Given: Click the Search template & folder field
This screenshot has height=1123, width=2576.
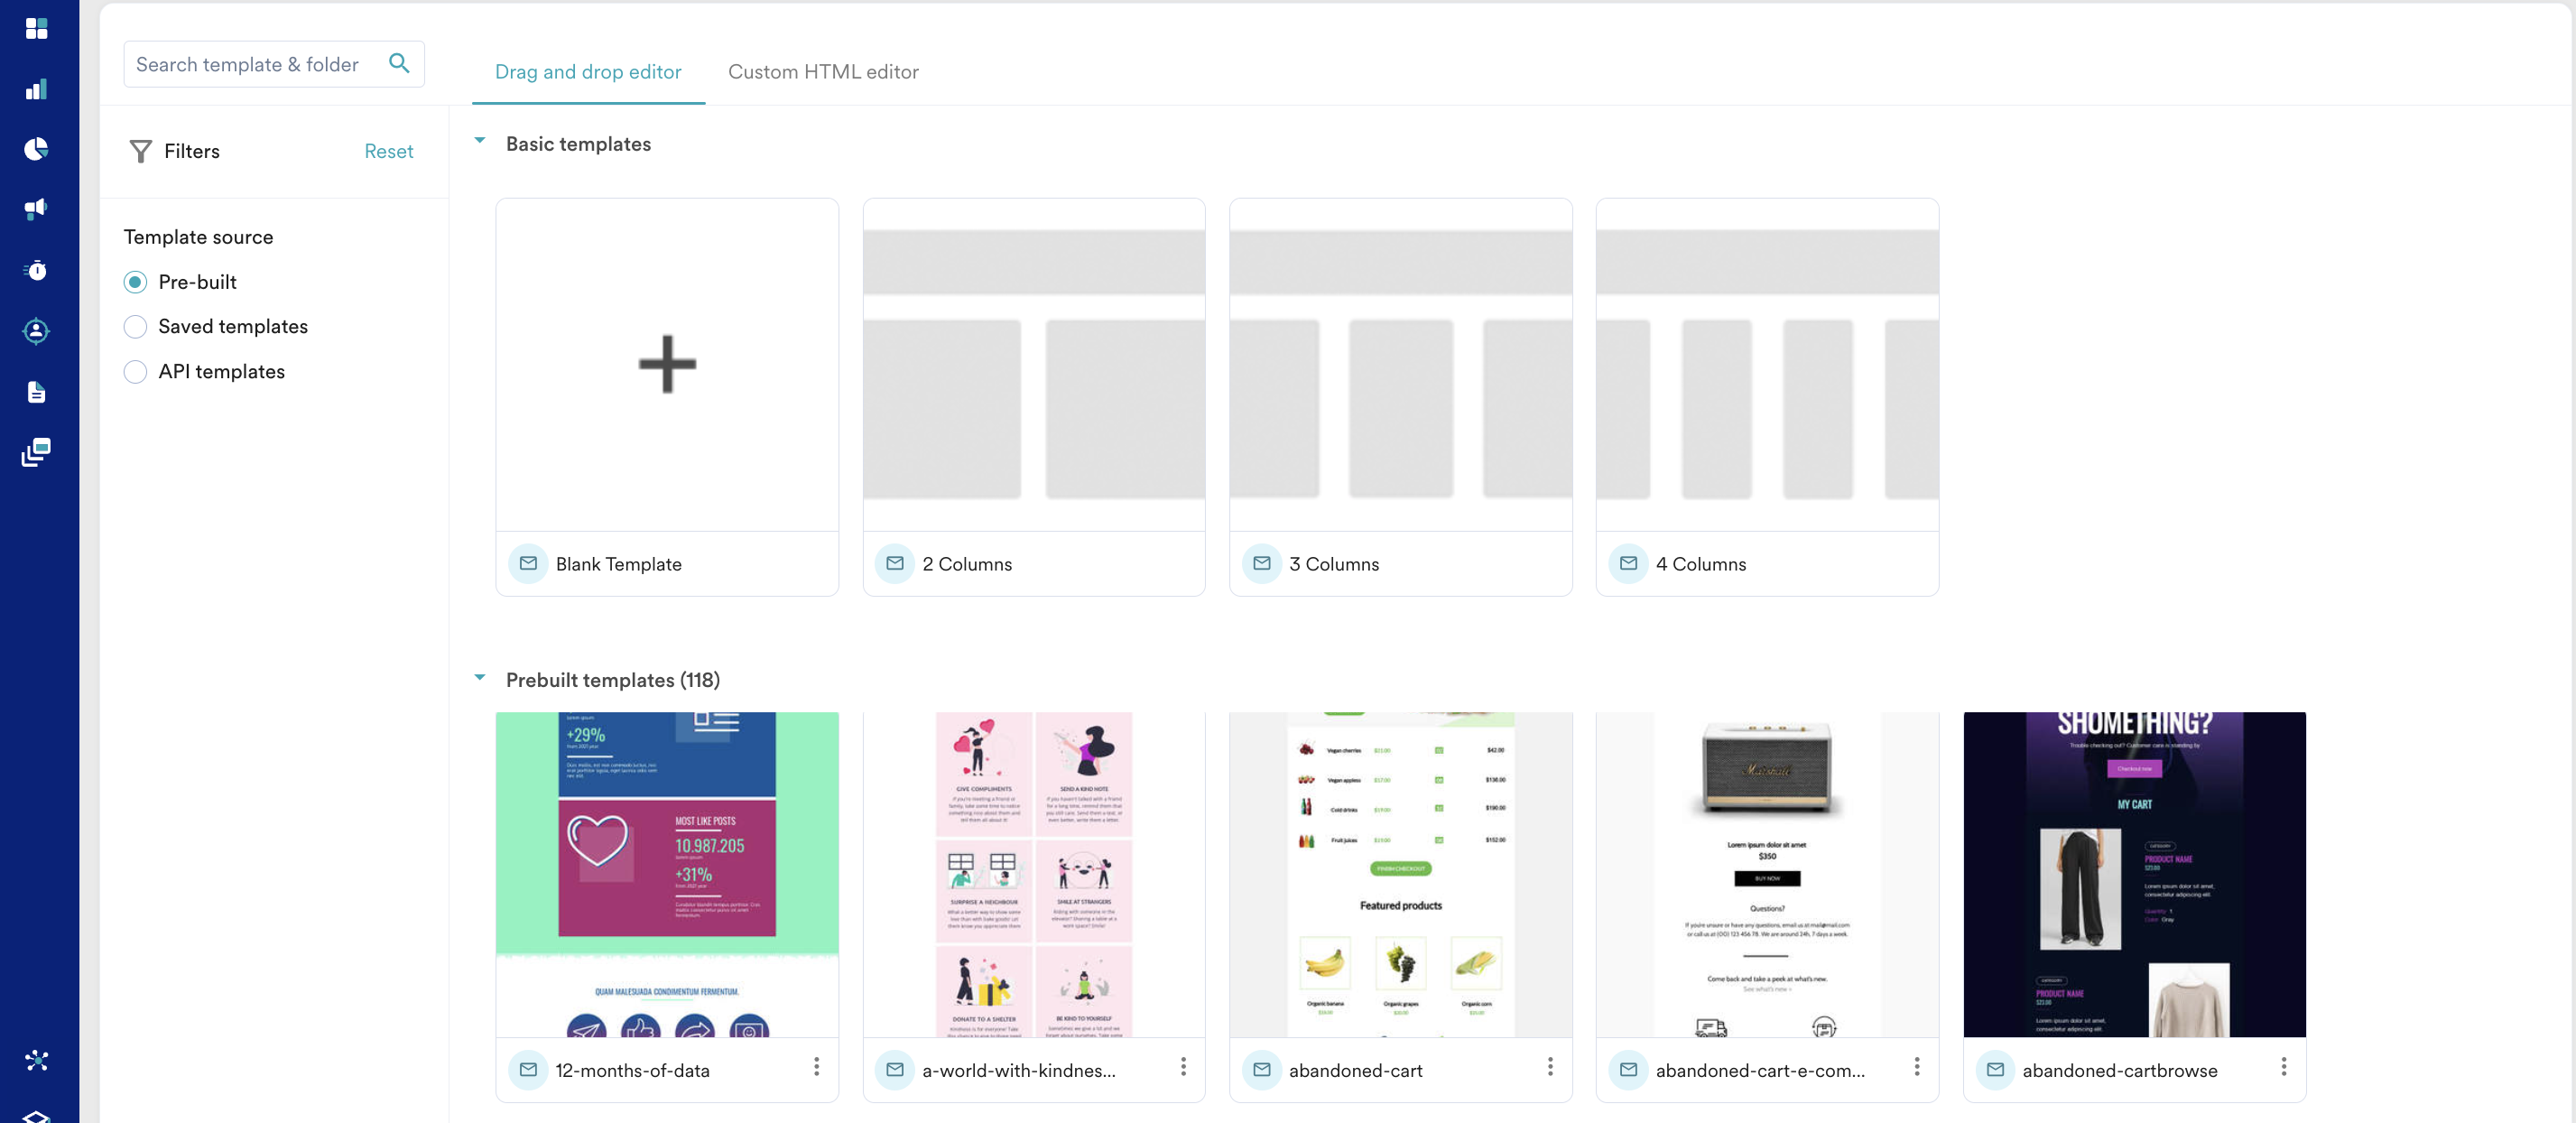Looking at the screenshot, I should (x=250, y=64).
